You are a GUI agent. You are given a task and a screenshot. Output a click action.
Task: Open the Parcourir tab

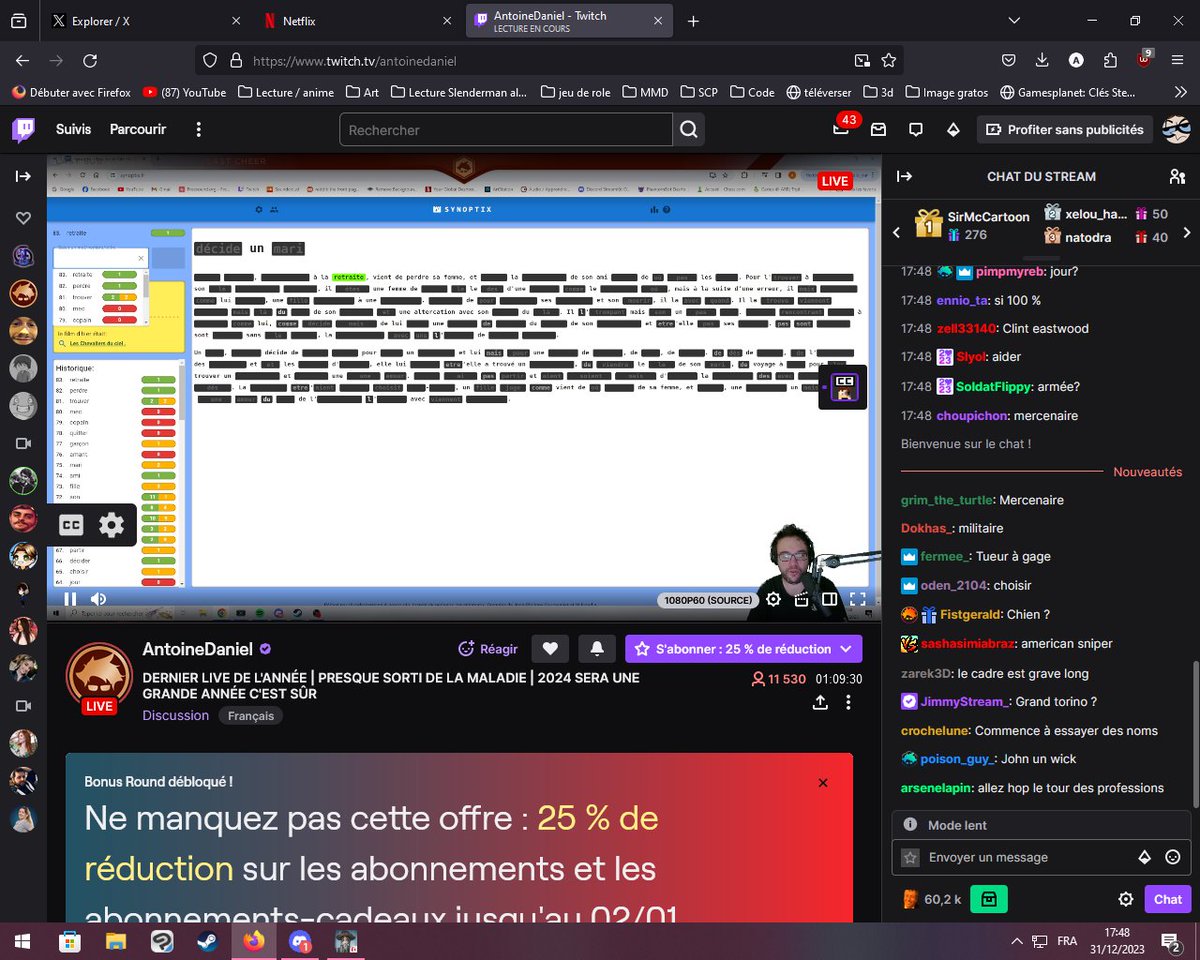(138, 130)
